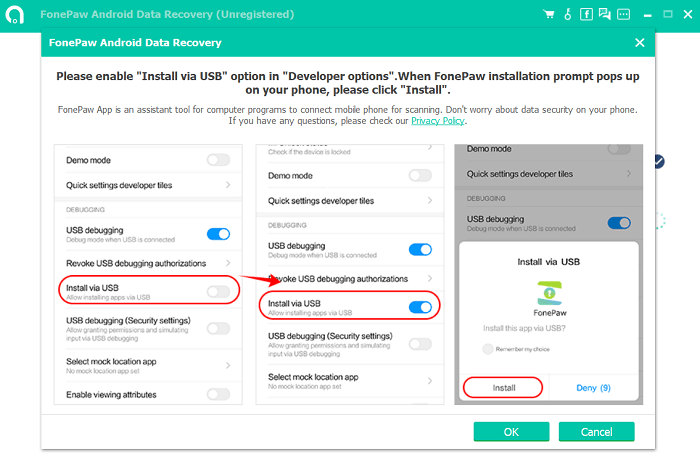The width and height of the screenshot is (700, 468).
Task: Toggle Demo mode switch in middle panel
Action: coord(420,176)
